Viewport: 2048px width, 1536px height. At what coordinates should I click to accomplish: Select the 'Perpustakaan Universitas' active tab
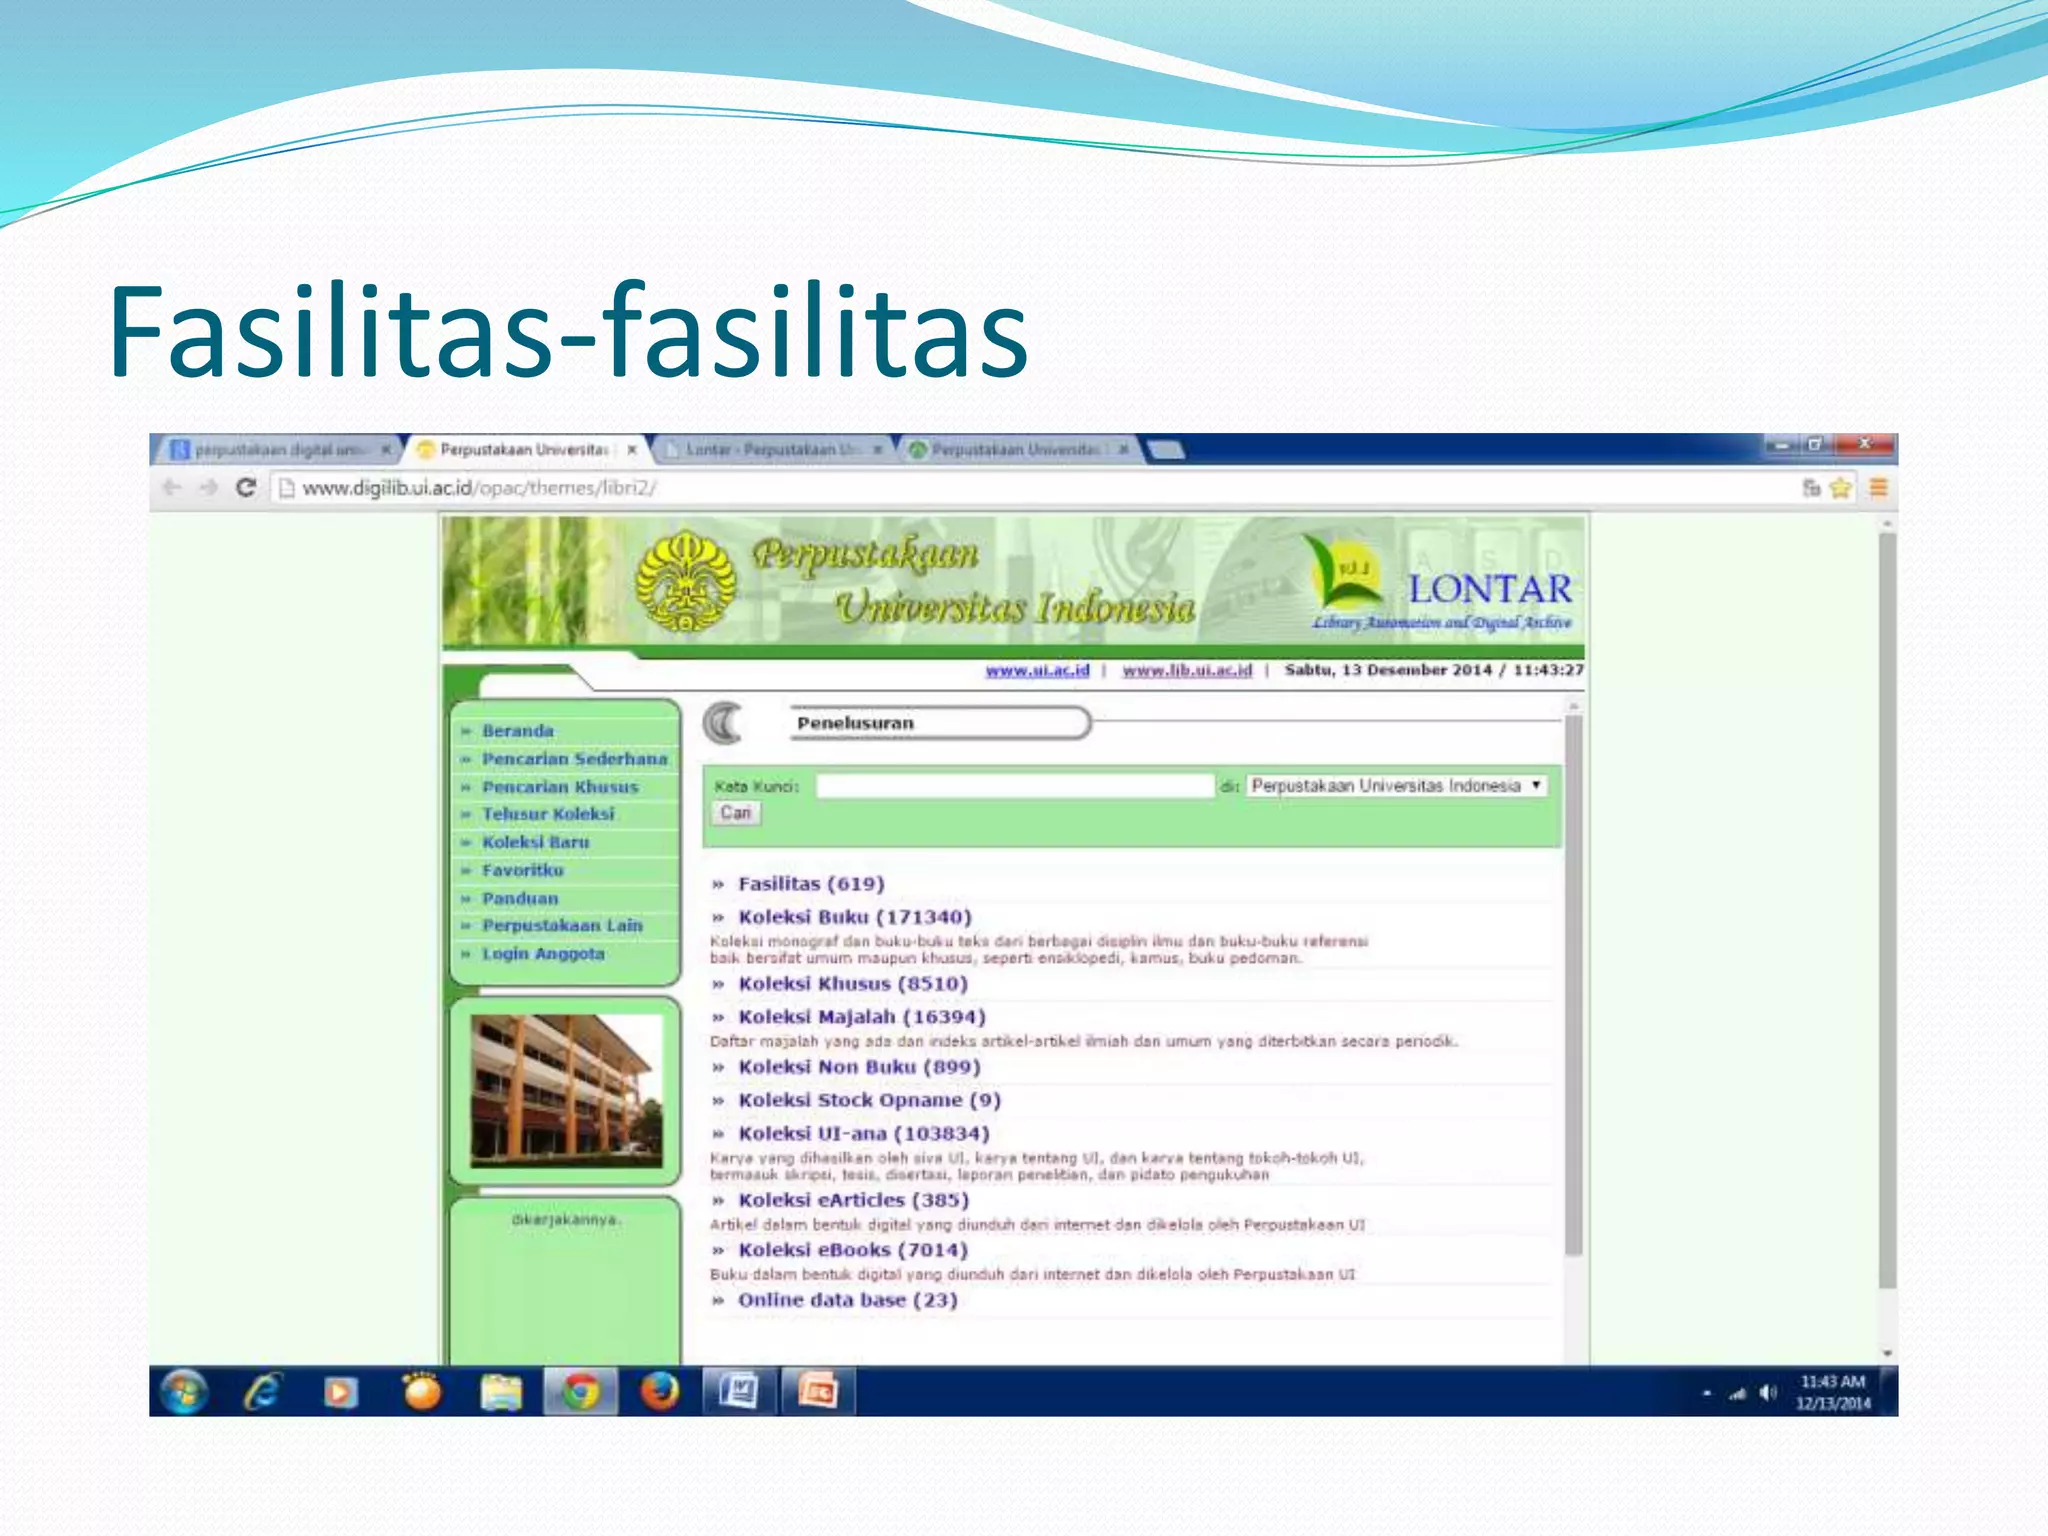(x=526, y=450)
